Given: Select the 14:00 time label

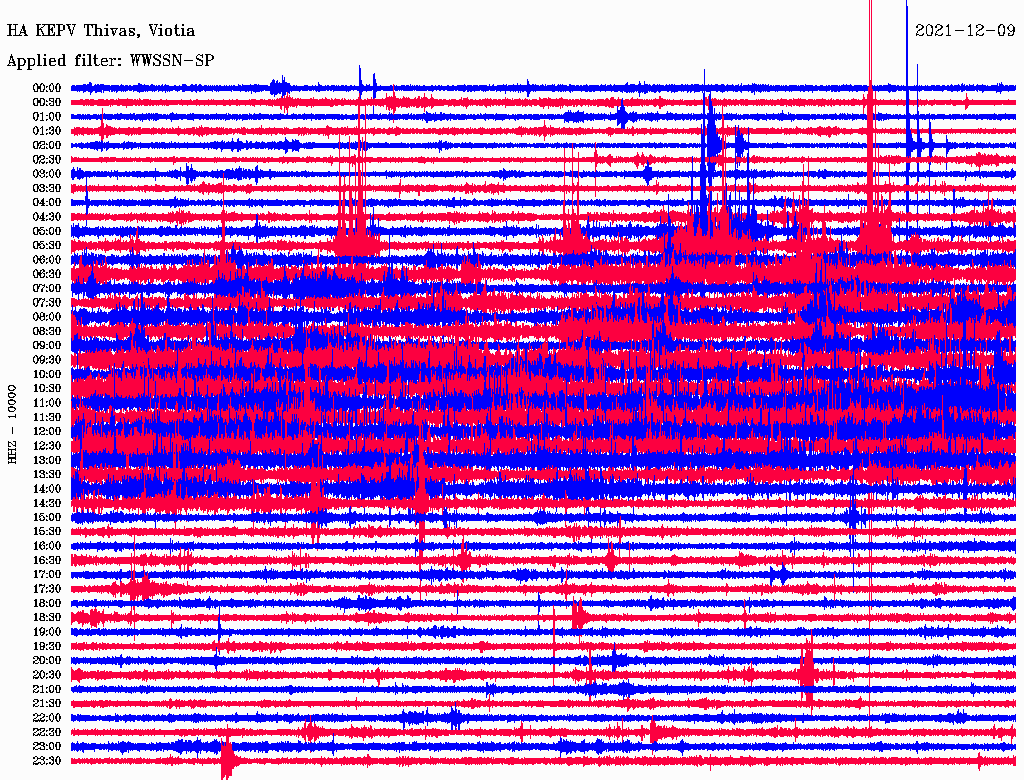Looking at the screenshot, I should (x=47, y=489).
